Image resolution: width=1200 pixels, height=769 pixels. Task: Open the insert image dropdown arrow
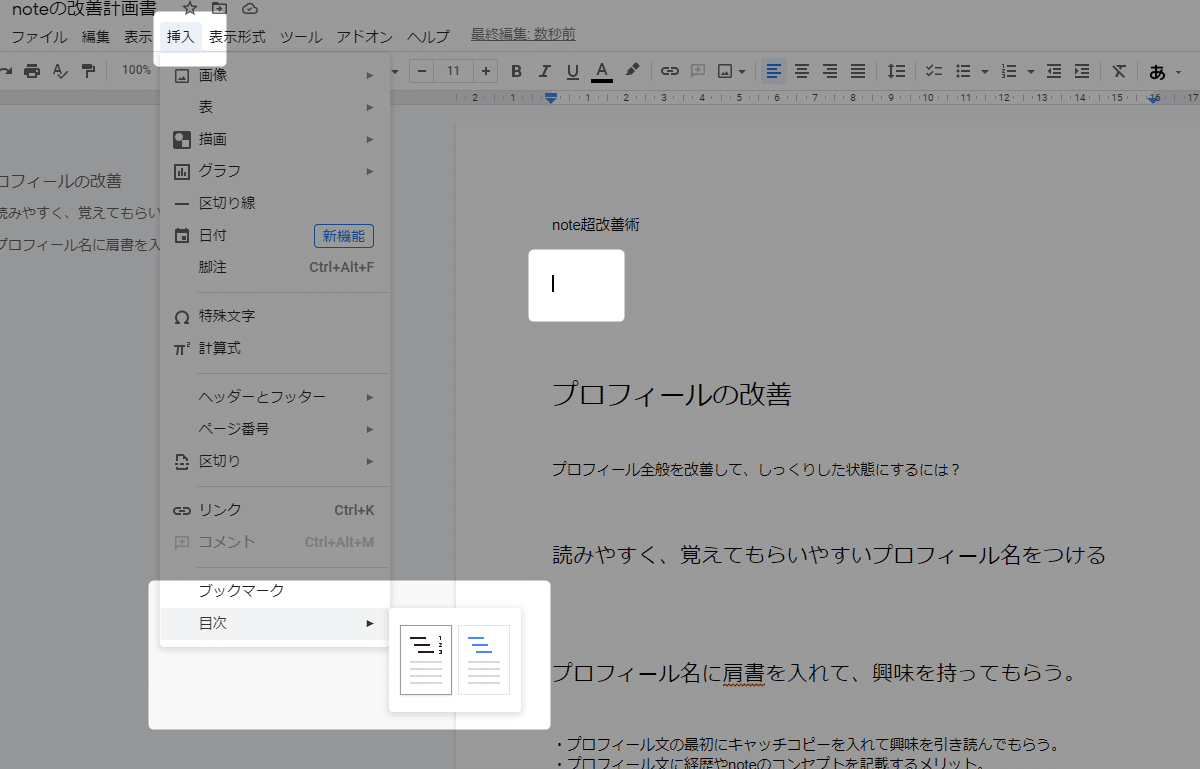point(744,71)
